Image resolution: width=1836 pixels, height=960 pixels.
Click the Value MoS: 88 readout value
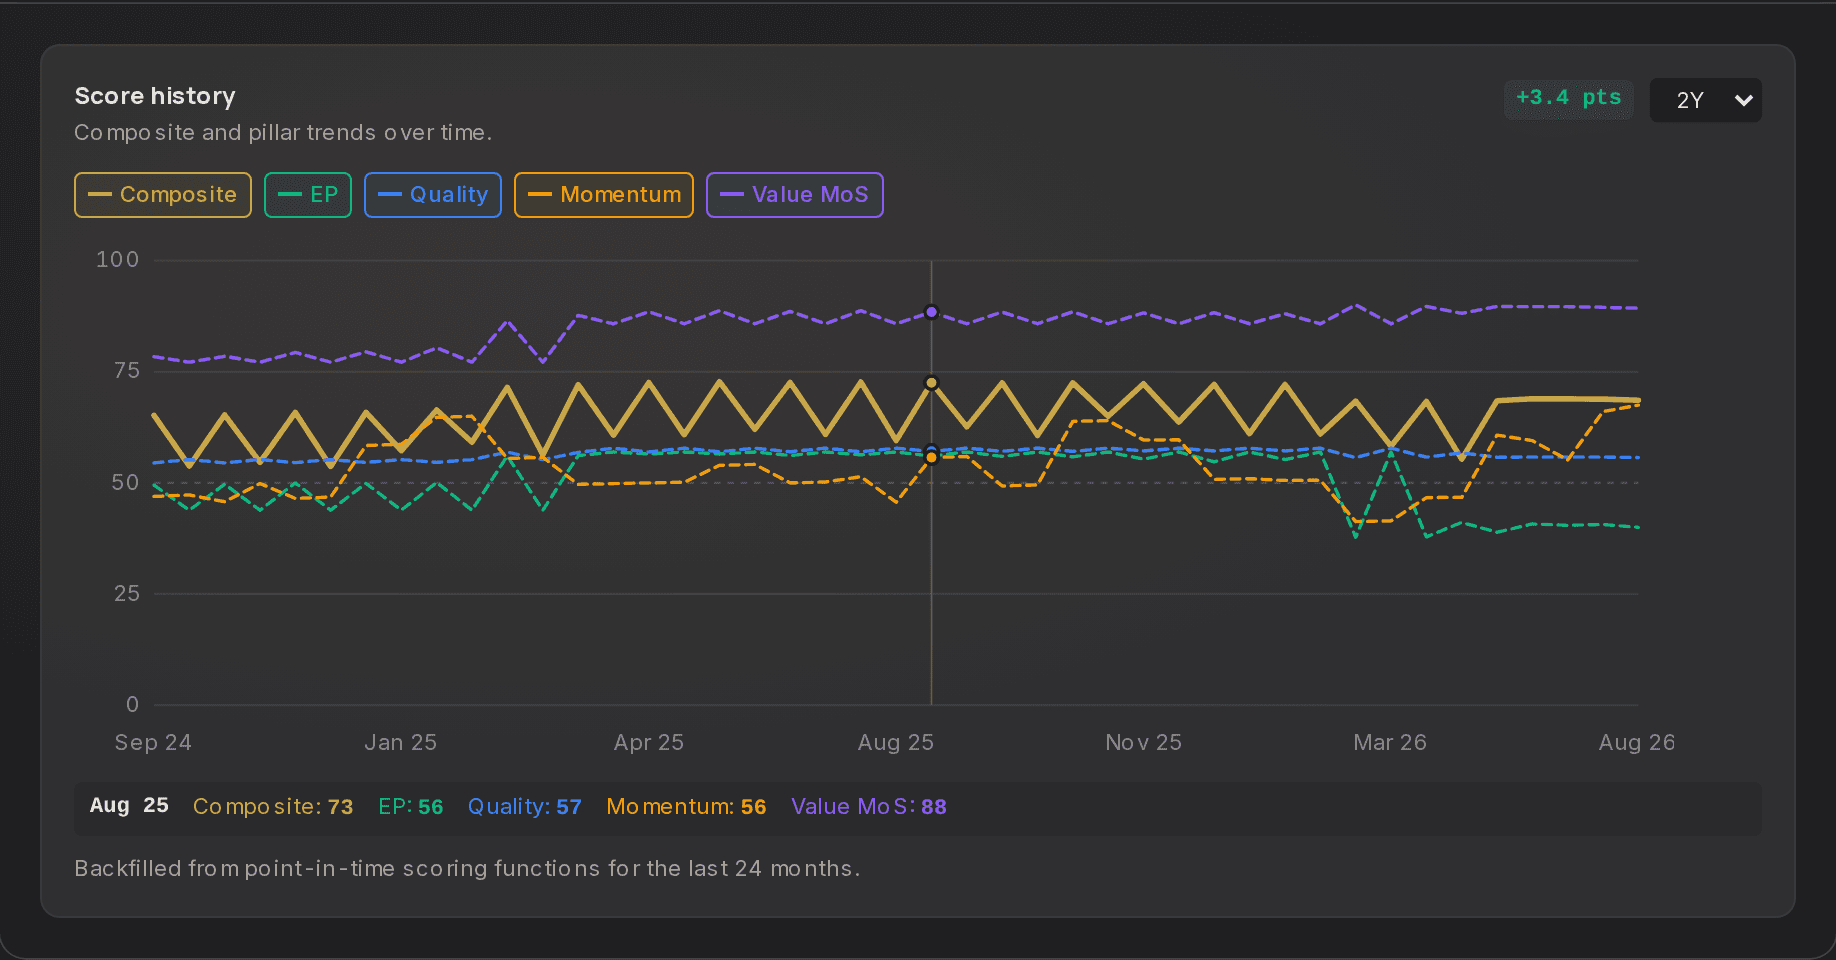point(869,807)
